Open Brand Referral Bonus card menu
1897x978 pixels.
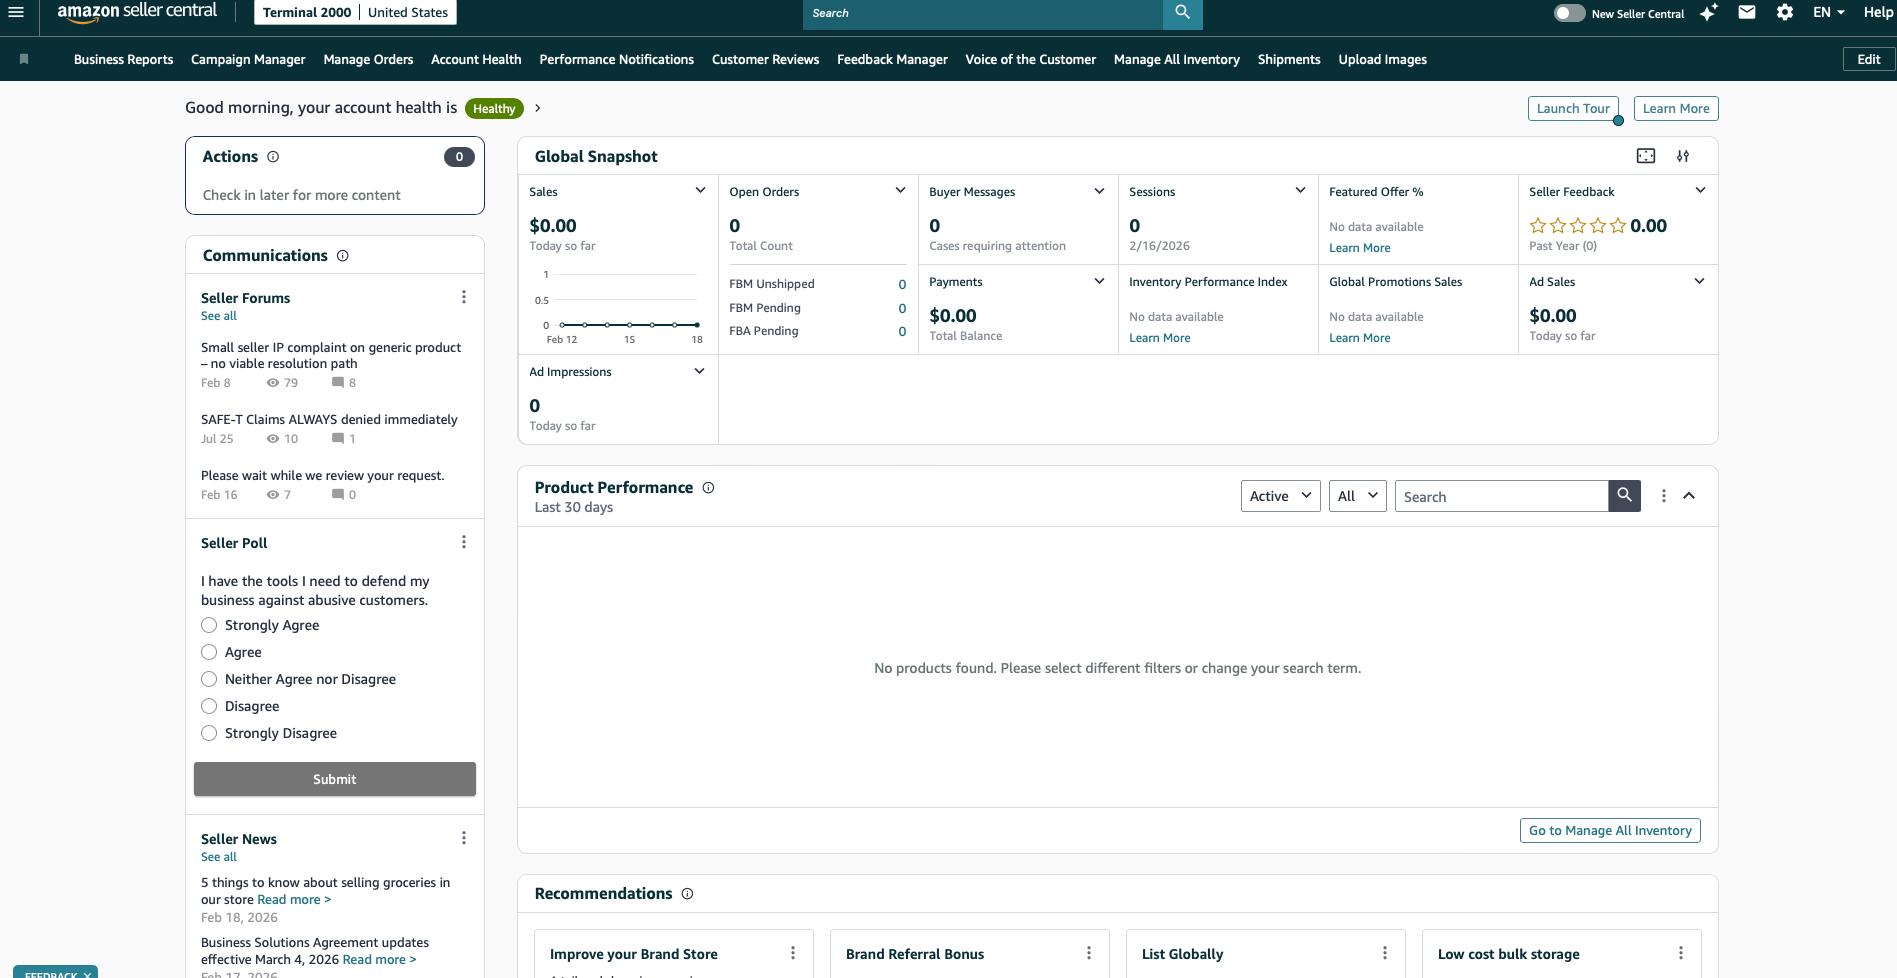tap(1089, 953)
